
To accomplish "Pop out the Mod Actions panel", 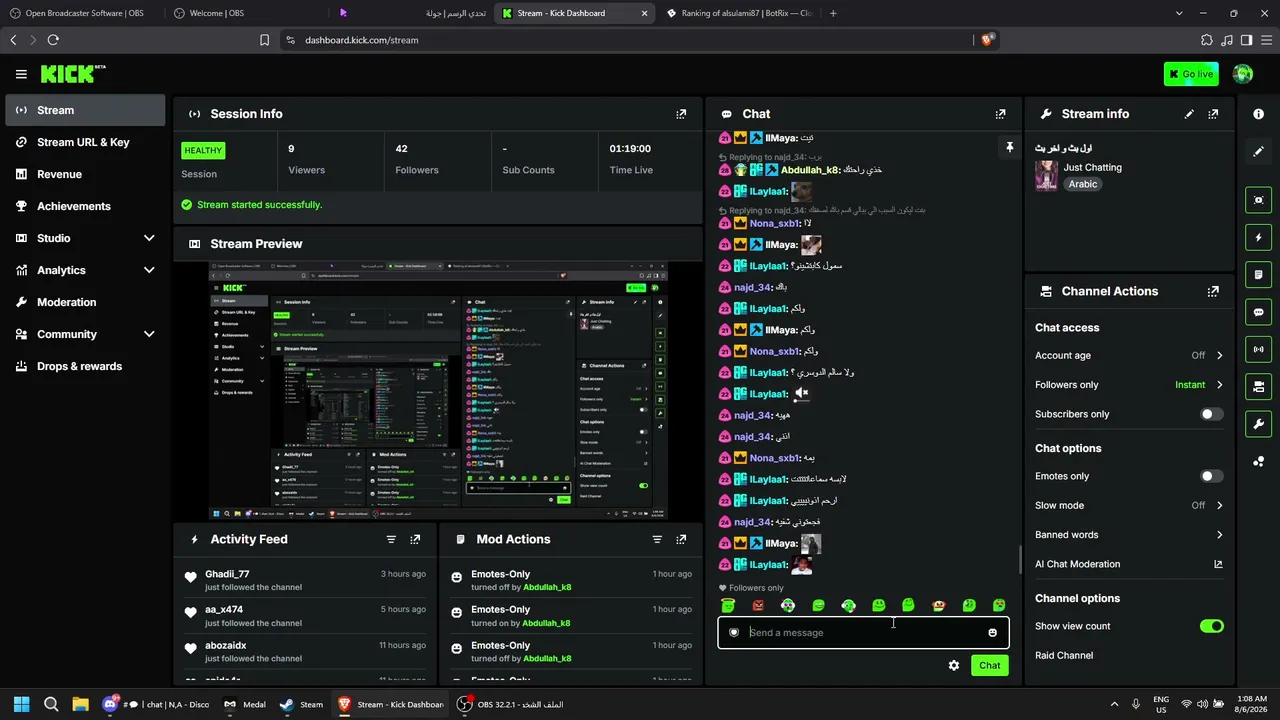I will coord(681,539).
